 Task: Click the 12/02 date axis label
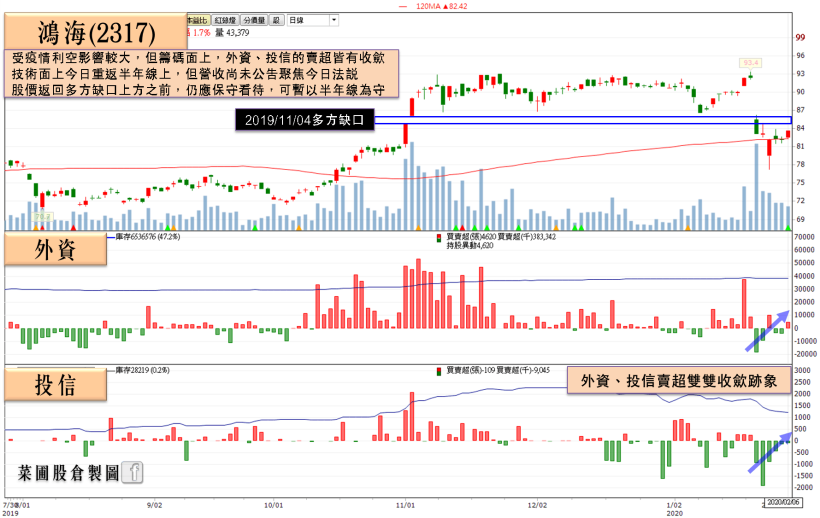coord(537,505)
